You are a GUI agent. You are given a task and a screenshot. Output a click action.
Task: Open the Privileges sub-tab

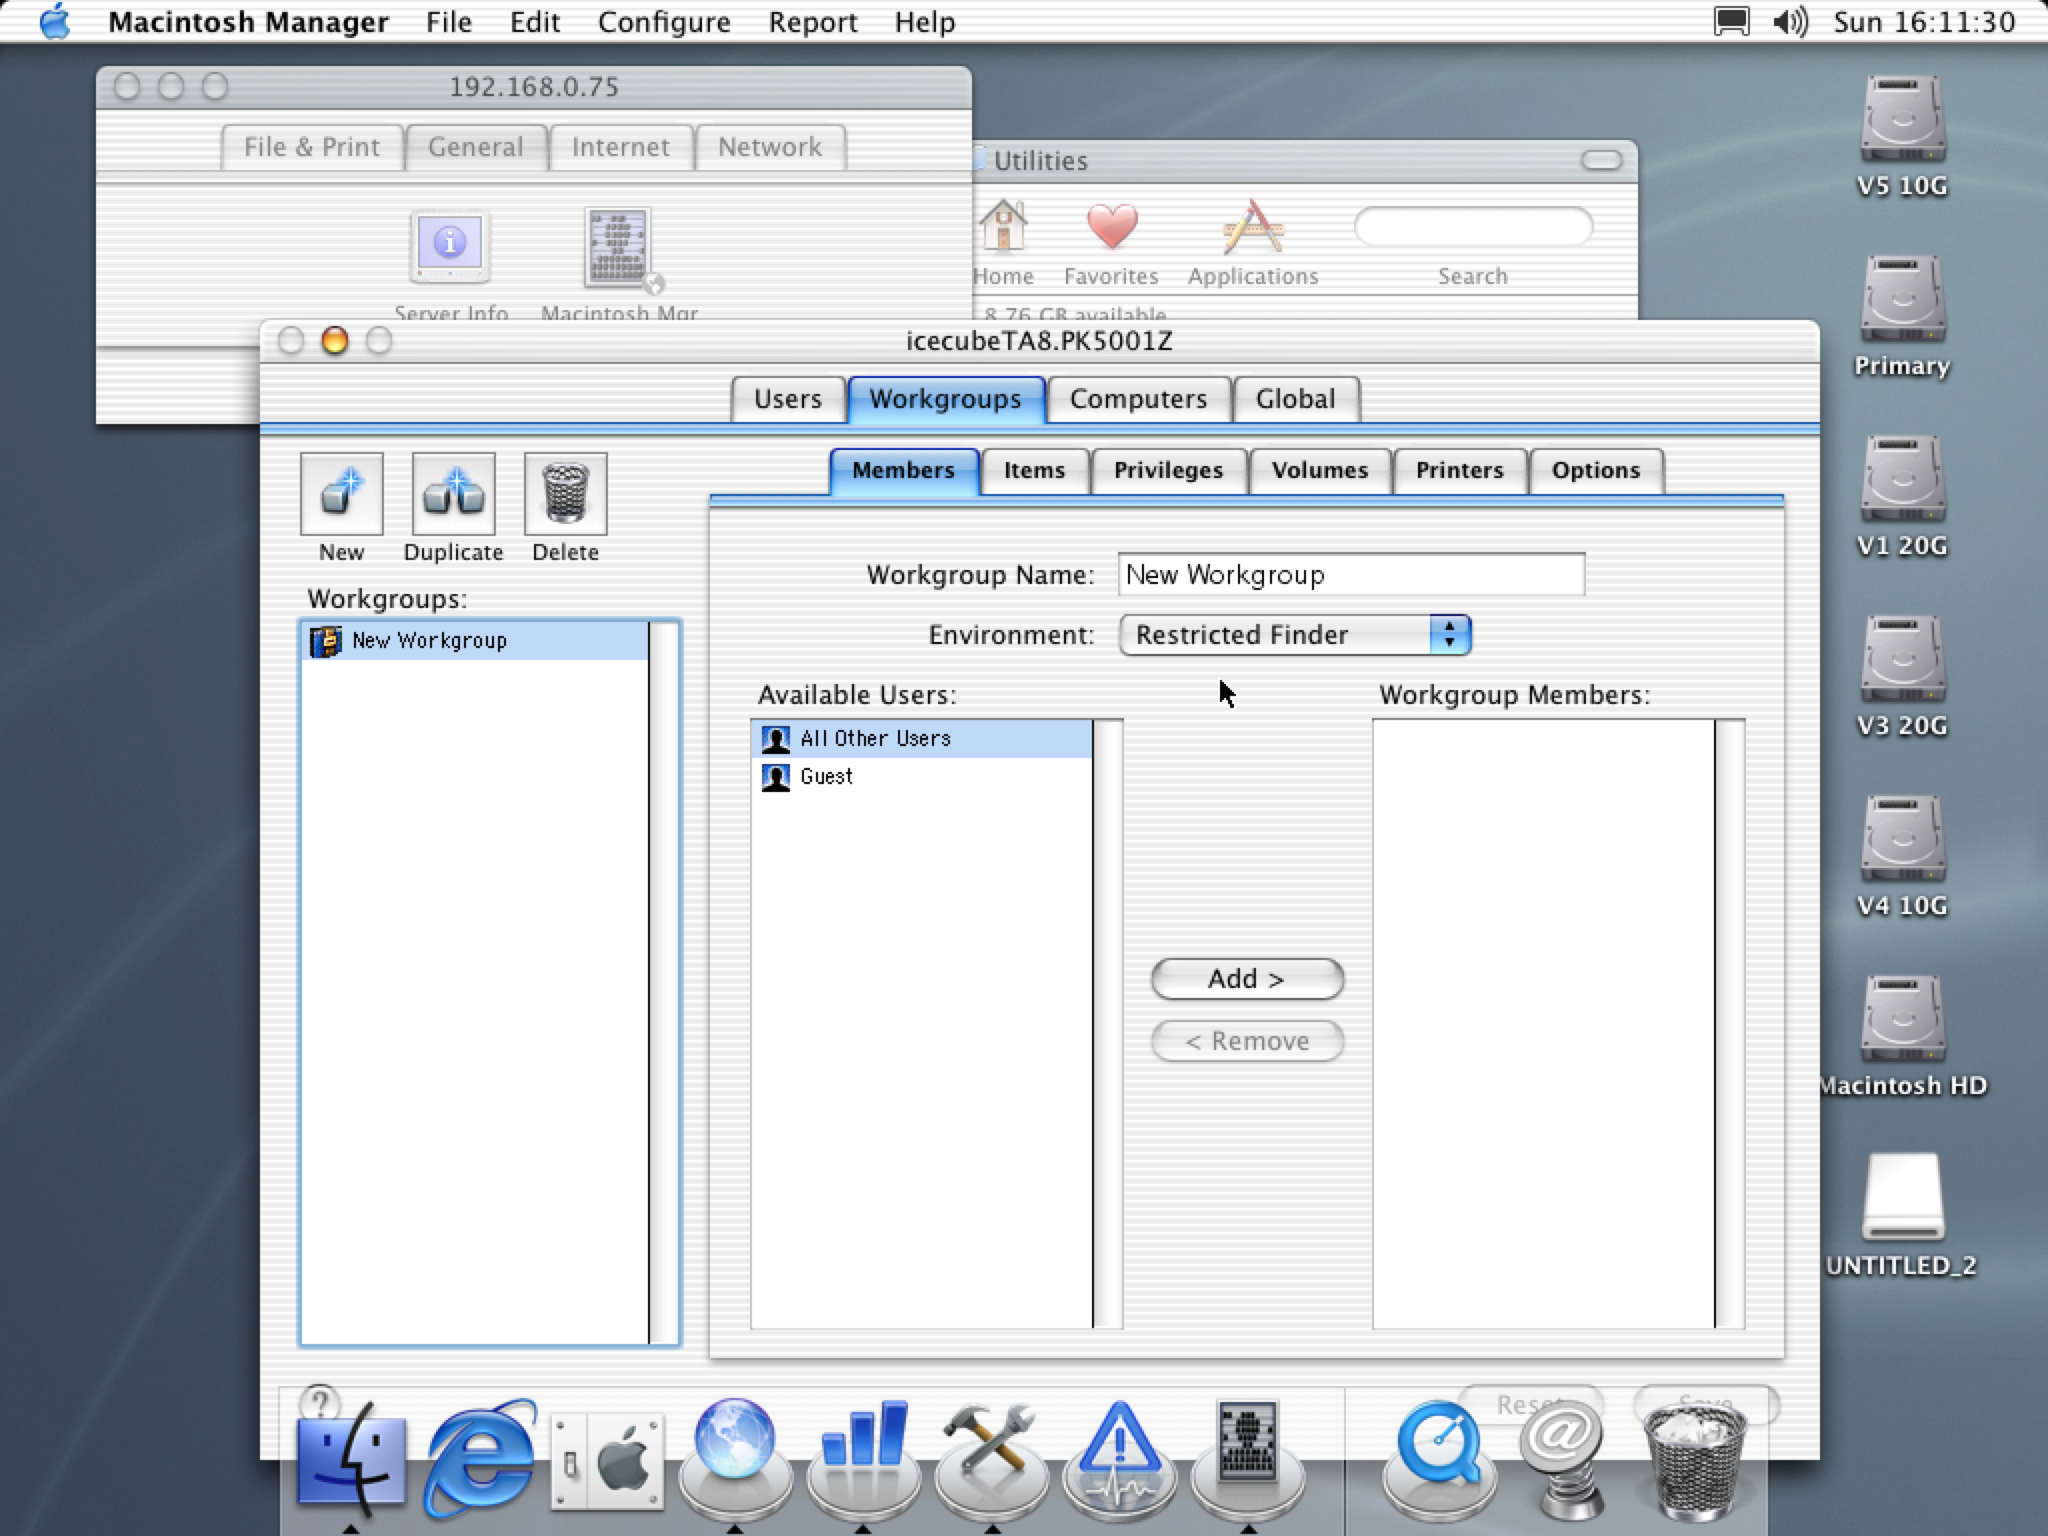click(x=1169, y=471)
